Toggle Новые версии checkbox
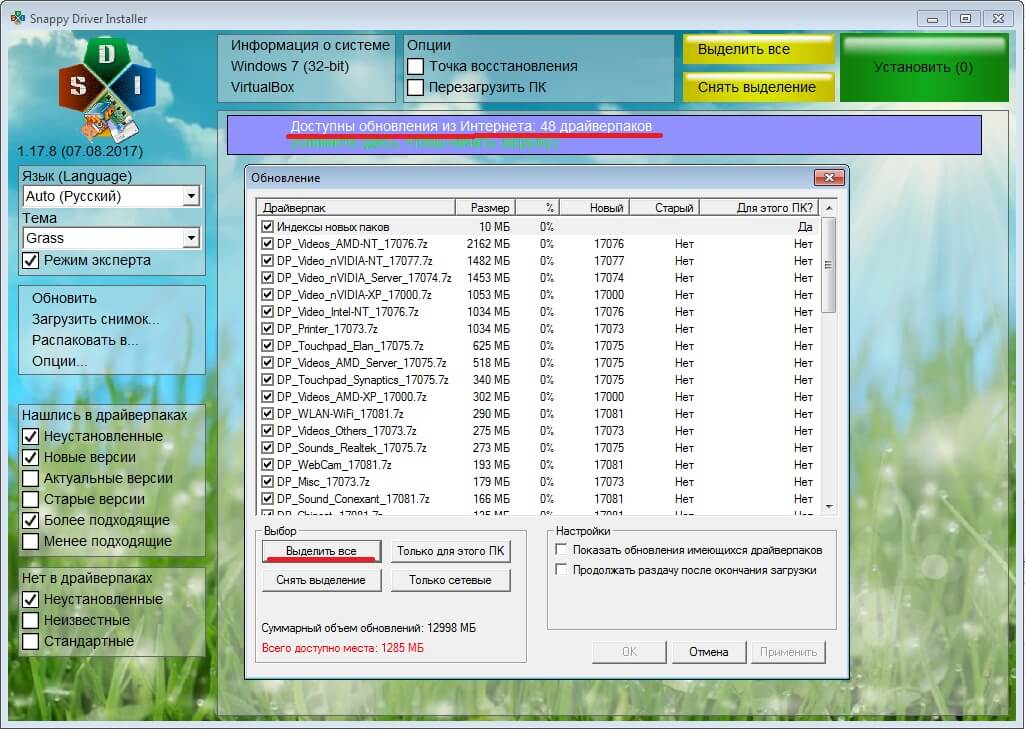 pyautogui.click(x=31, y=457)
